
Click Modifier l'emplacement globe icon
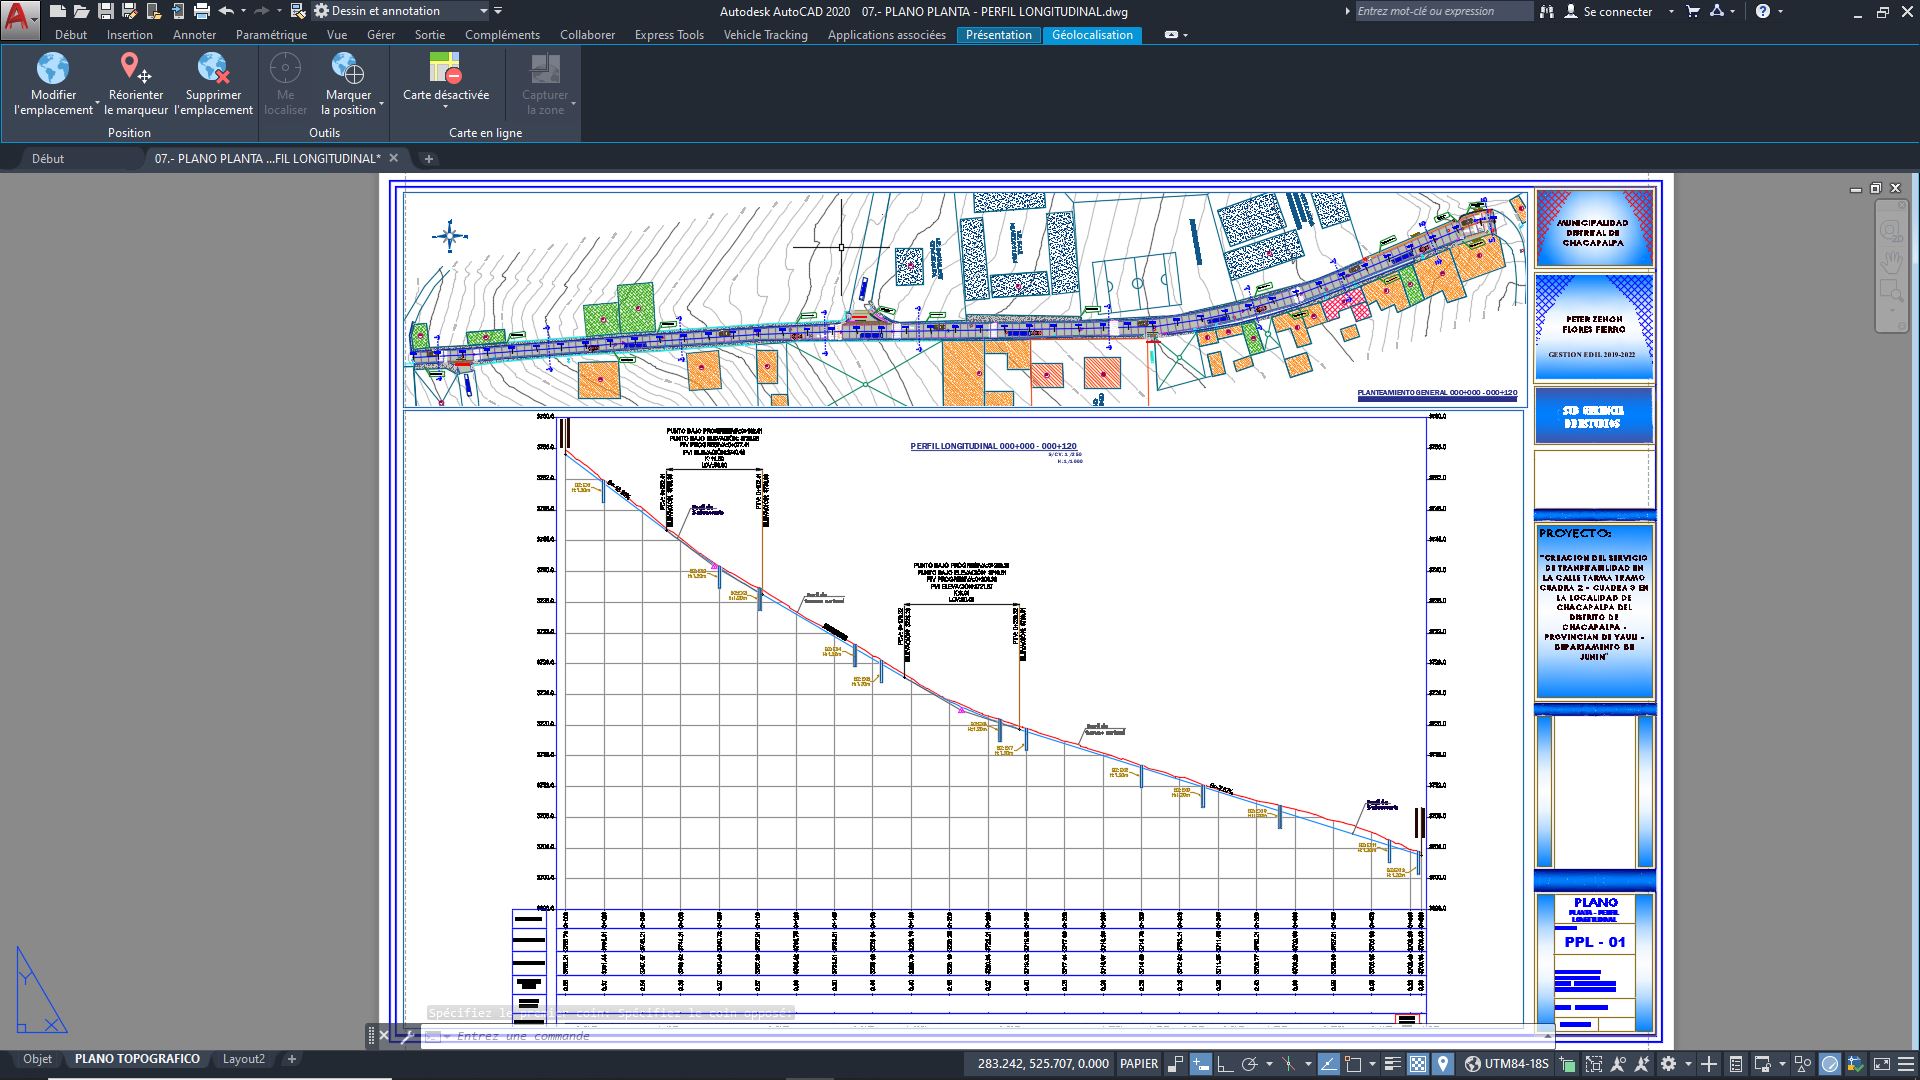pyautogui.click(x=53, y=68)
